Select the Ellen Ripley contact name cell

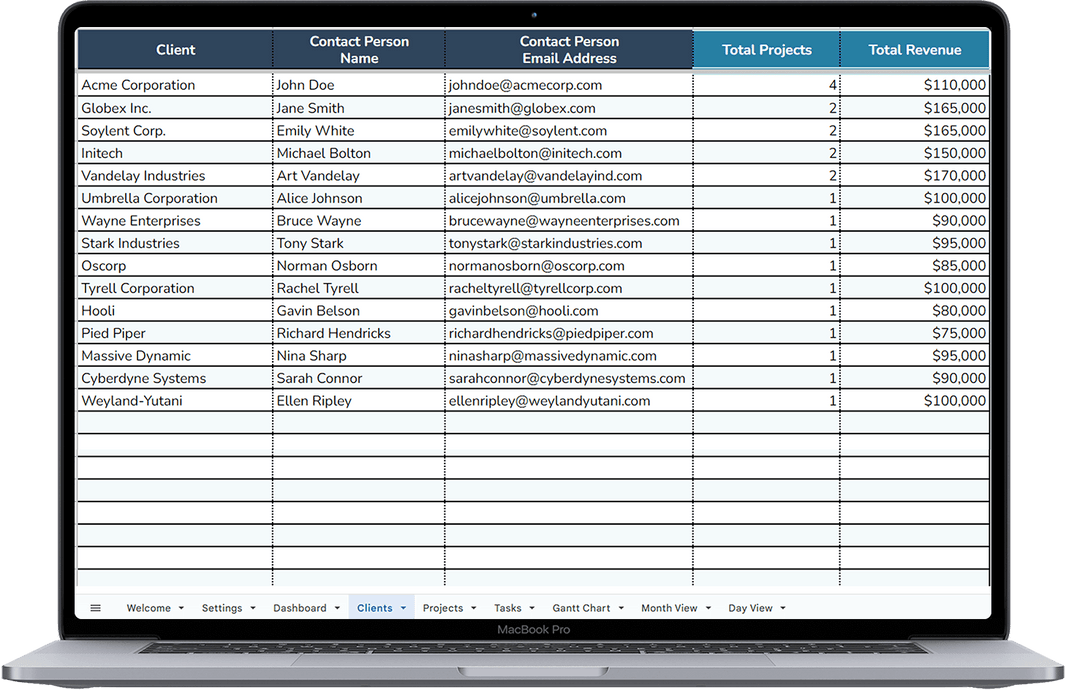click(x=318, y=400)
